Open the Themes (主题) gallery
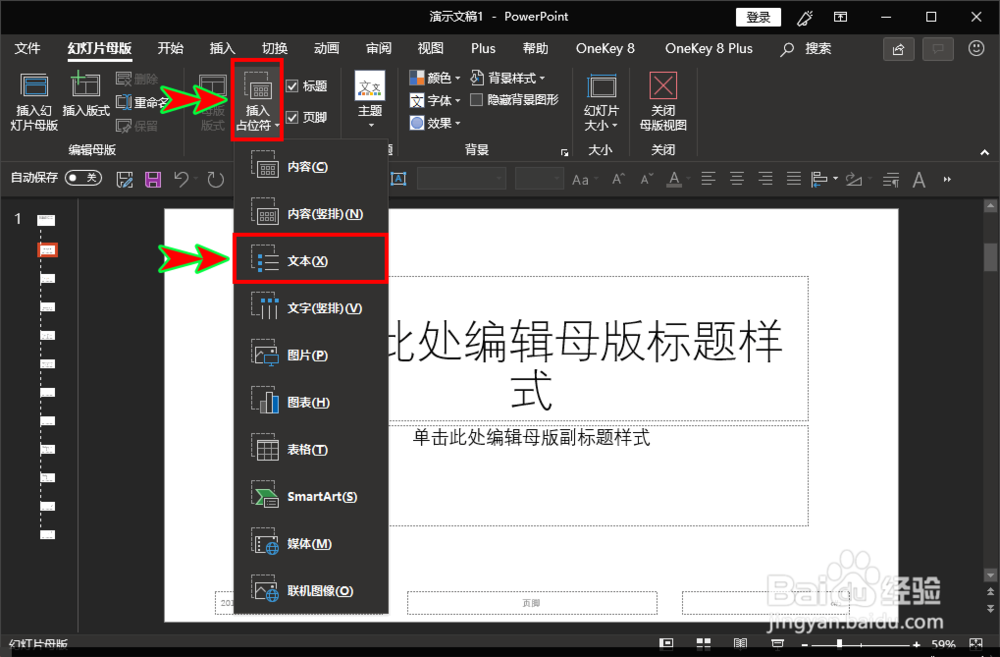The height and width of the screenshot is (657, 1000). (370, 99)
